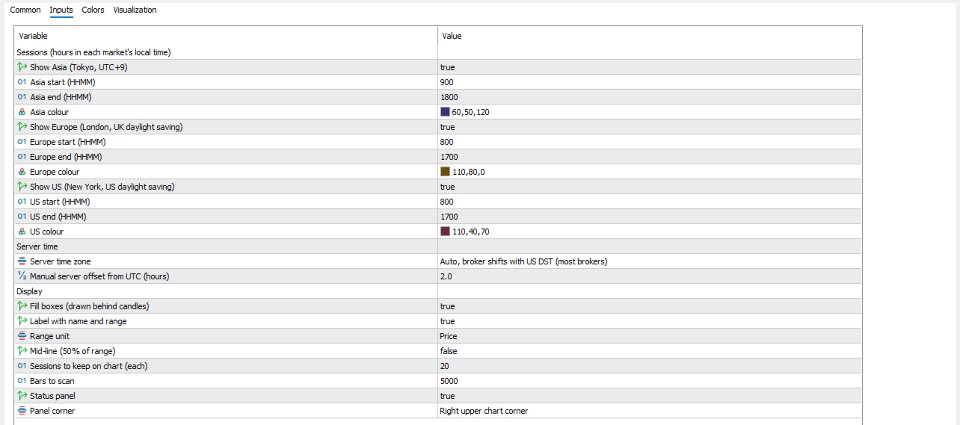Click the US start integer icon
Viewport: 960px width, 425px height.
[23, 201]
